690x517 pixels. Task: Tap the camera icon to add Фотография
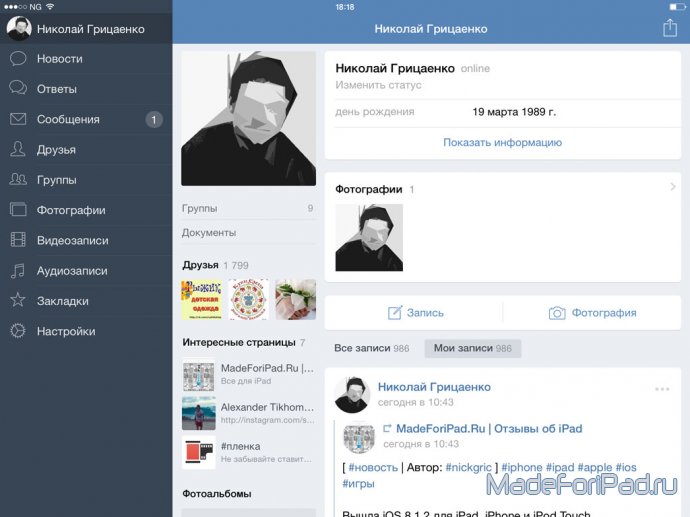pyautogui.click(x=557, y=313)
